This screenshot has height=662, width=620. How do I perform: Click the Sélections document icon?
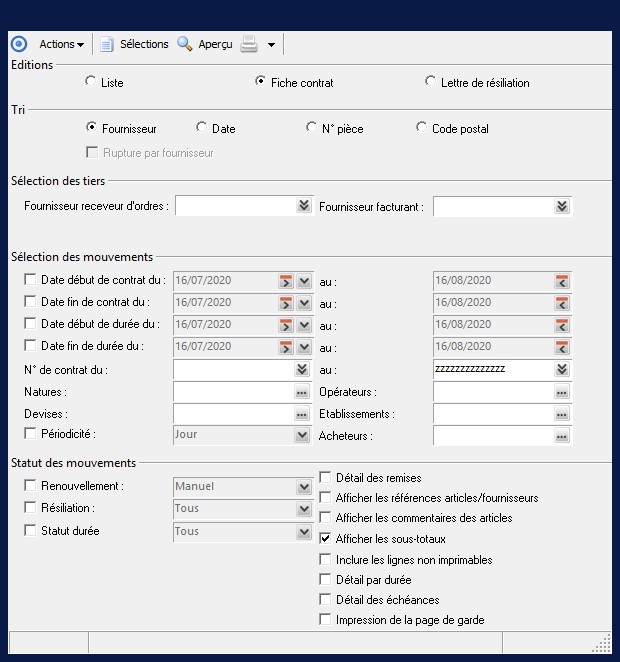pyautogui.click(x=107, y=44)
